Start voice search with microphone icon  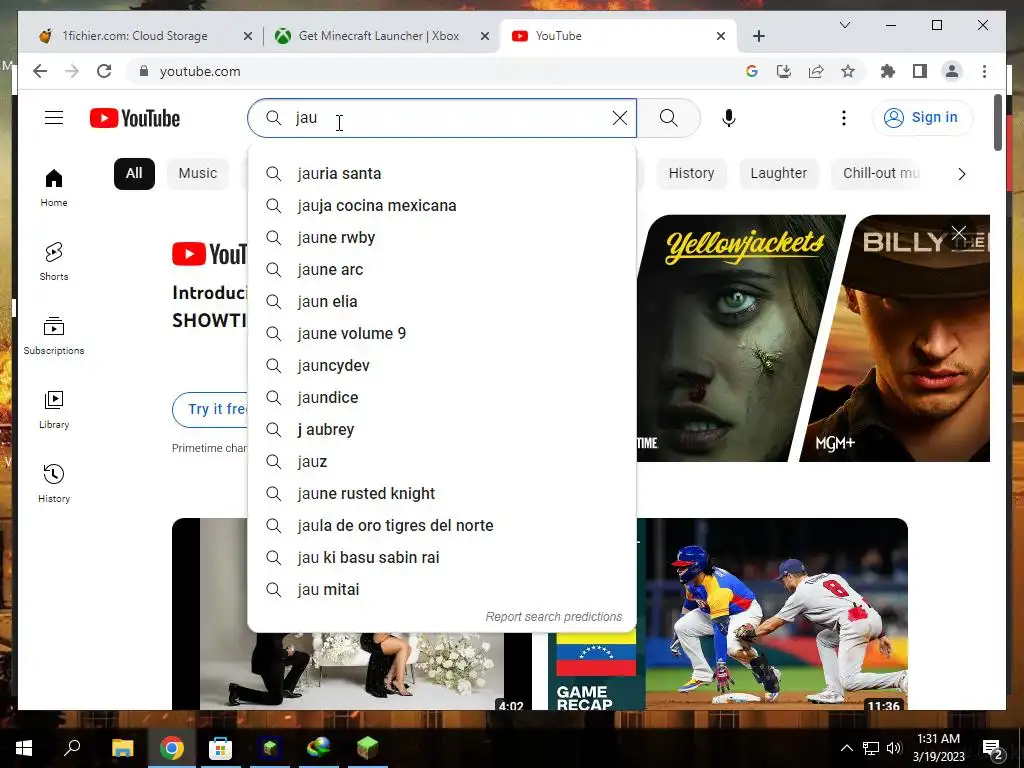click(x=729, y=118)
